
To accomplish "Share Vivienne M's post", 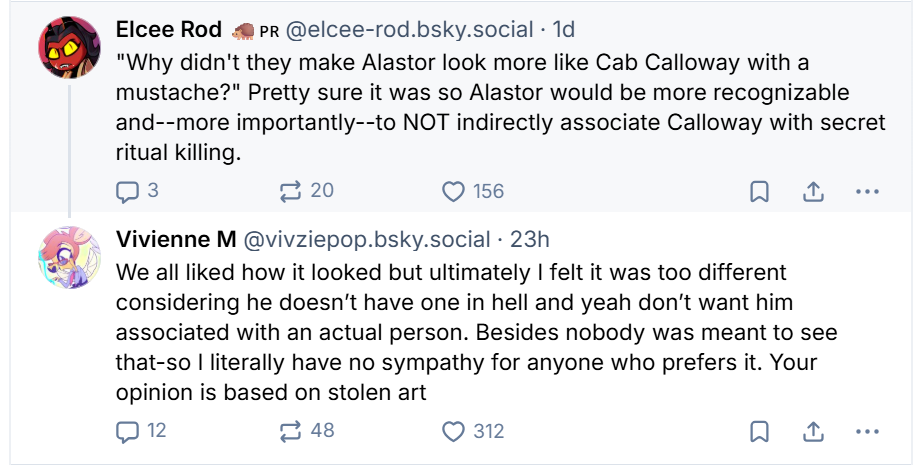I will (813, 433).
